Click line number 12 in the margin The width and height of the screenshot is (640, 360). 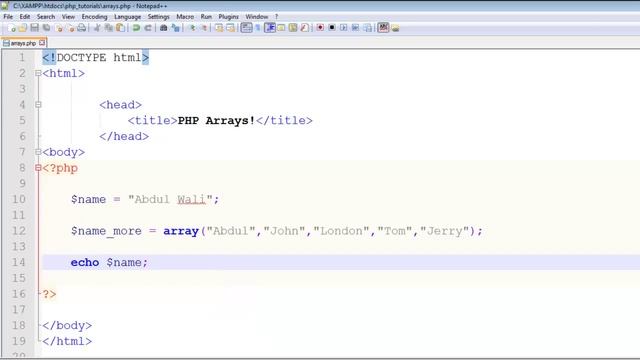coord(19,231)
